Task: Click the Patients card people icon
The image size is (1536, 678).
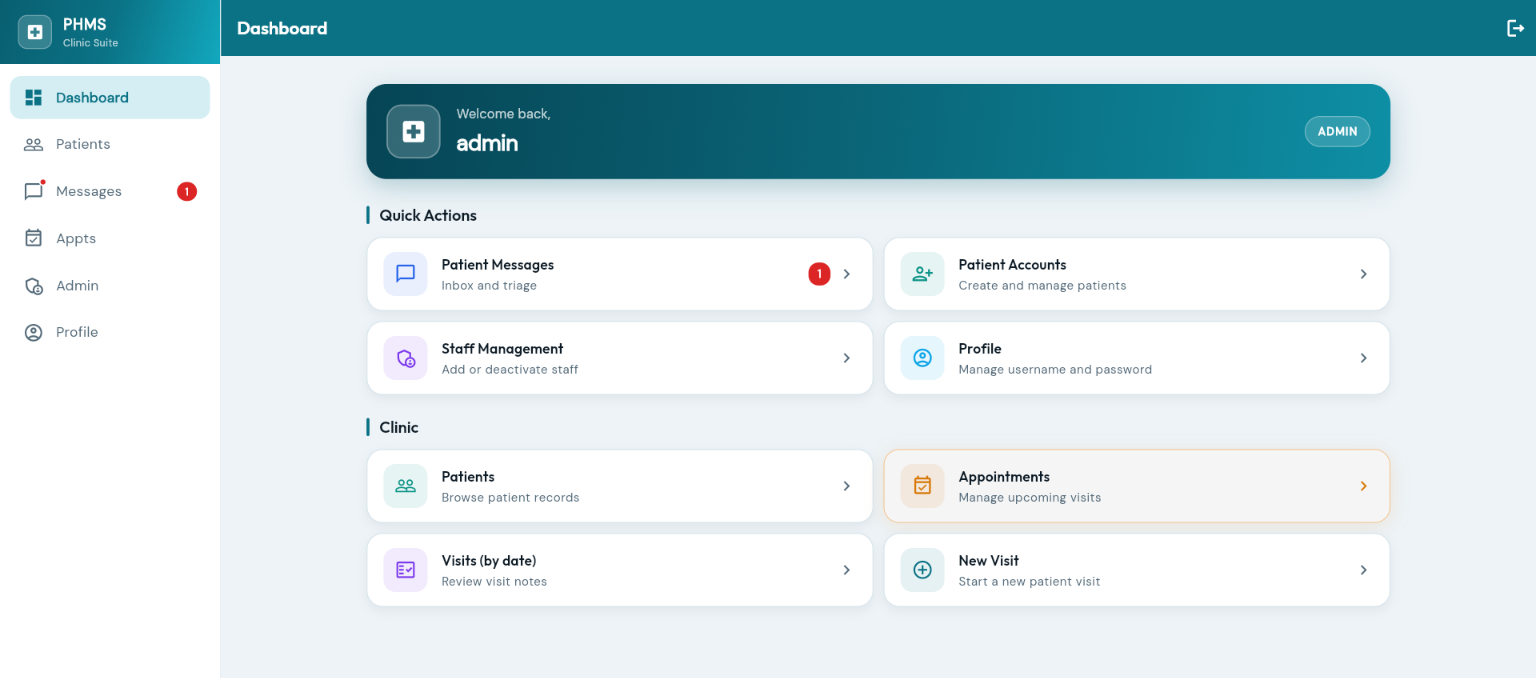Action: coord(405,486)
